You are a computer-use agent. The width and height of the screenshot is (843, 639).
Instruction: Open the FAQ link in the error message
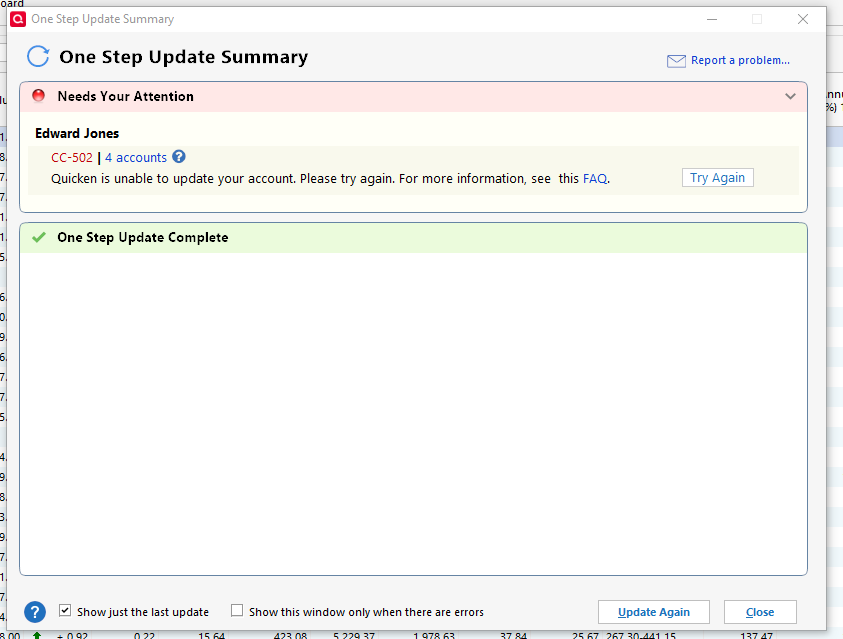coord(595,178)
